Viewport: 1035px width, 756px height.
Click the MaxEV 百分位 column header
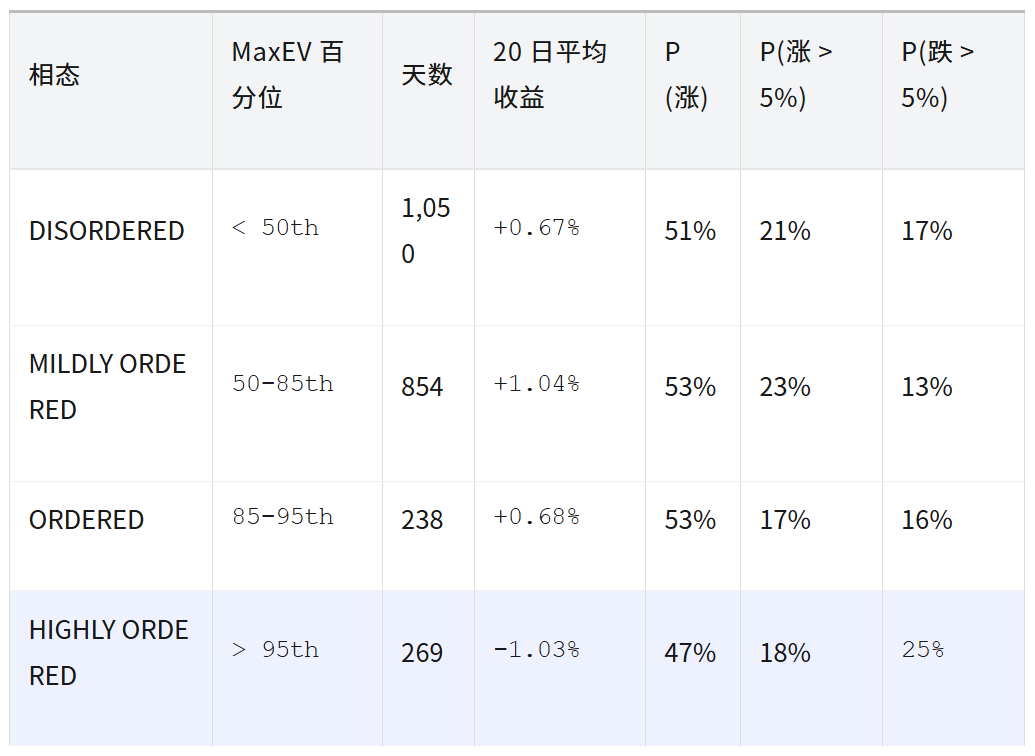click(288, 75)
